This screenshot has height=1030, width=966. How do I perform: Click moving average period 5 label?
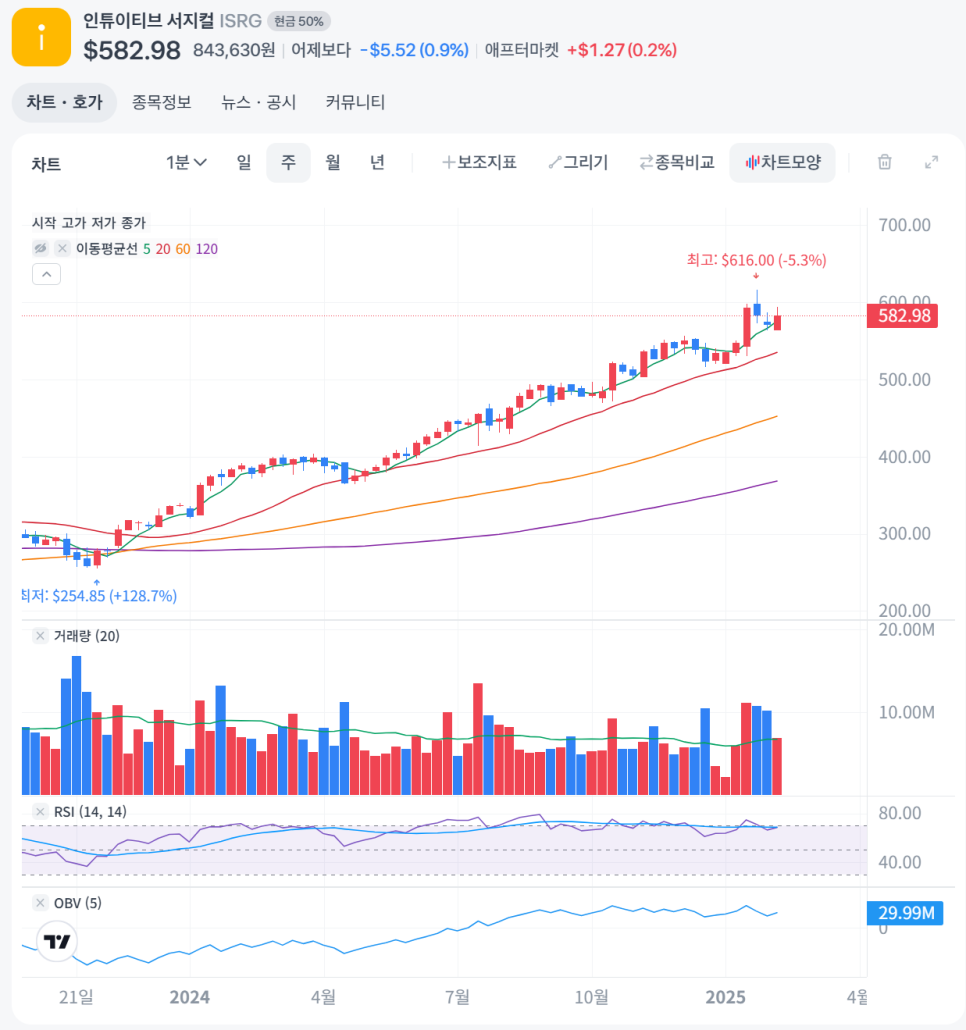(146, 249)
